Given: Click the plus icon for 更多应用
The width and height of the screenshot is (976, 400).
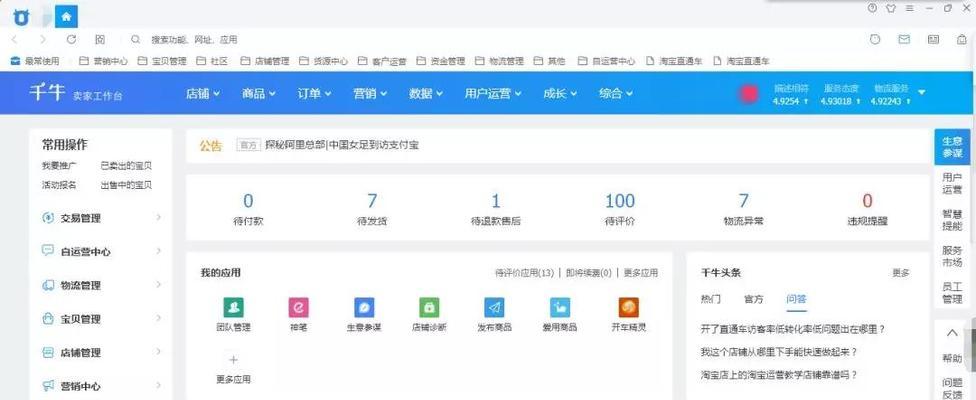Looking at the screenshot, I should [x=233, y=360].
